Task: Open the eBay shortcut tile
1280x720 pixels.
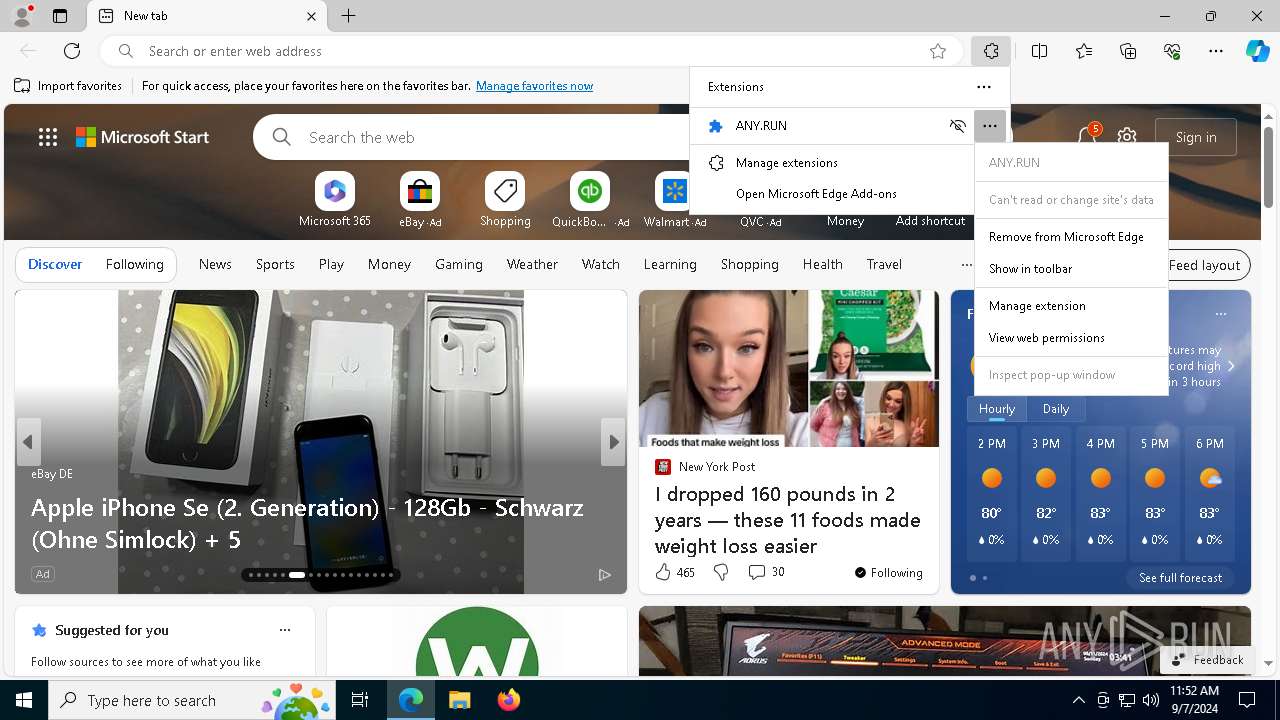Action: (x=420, y=200)
